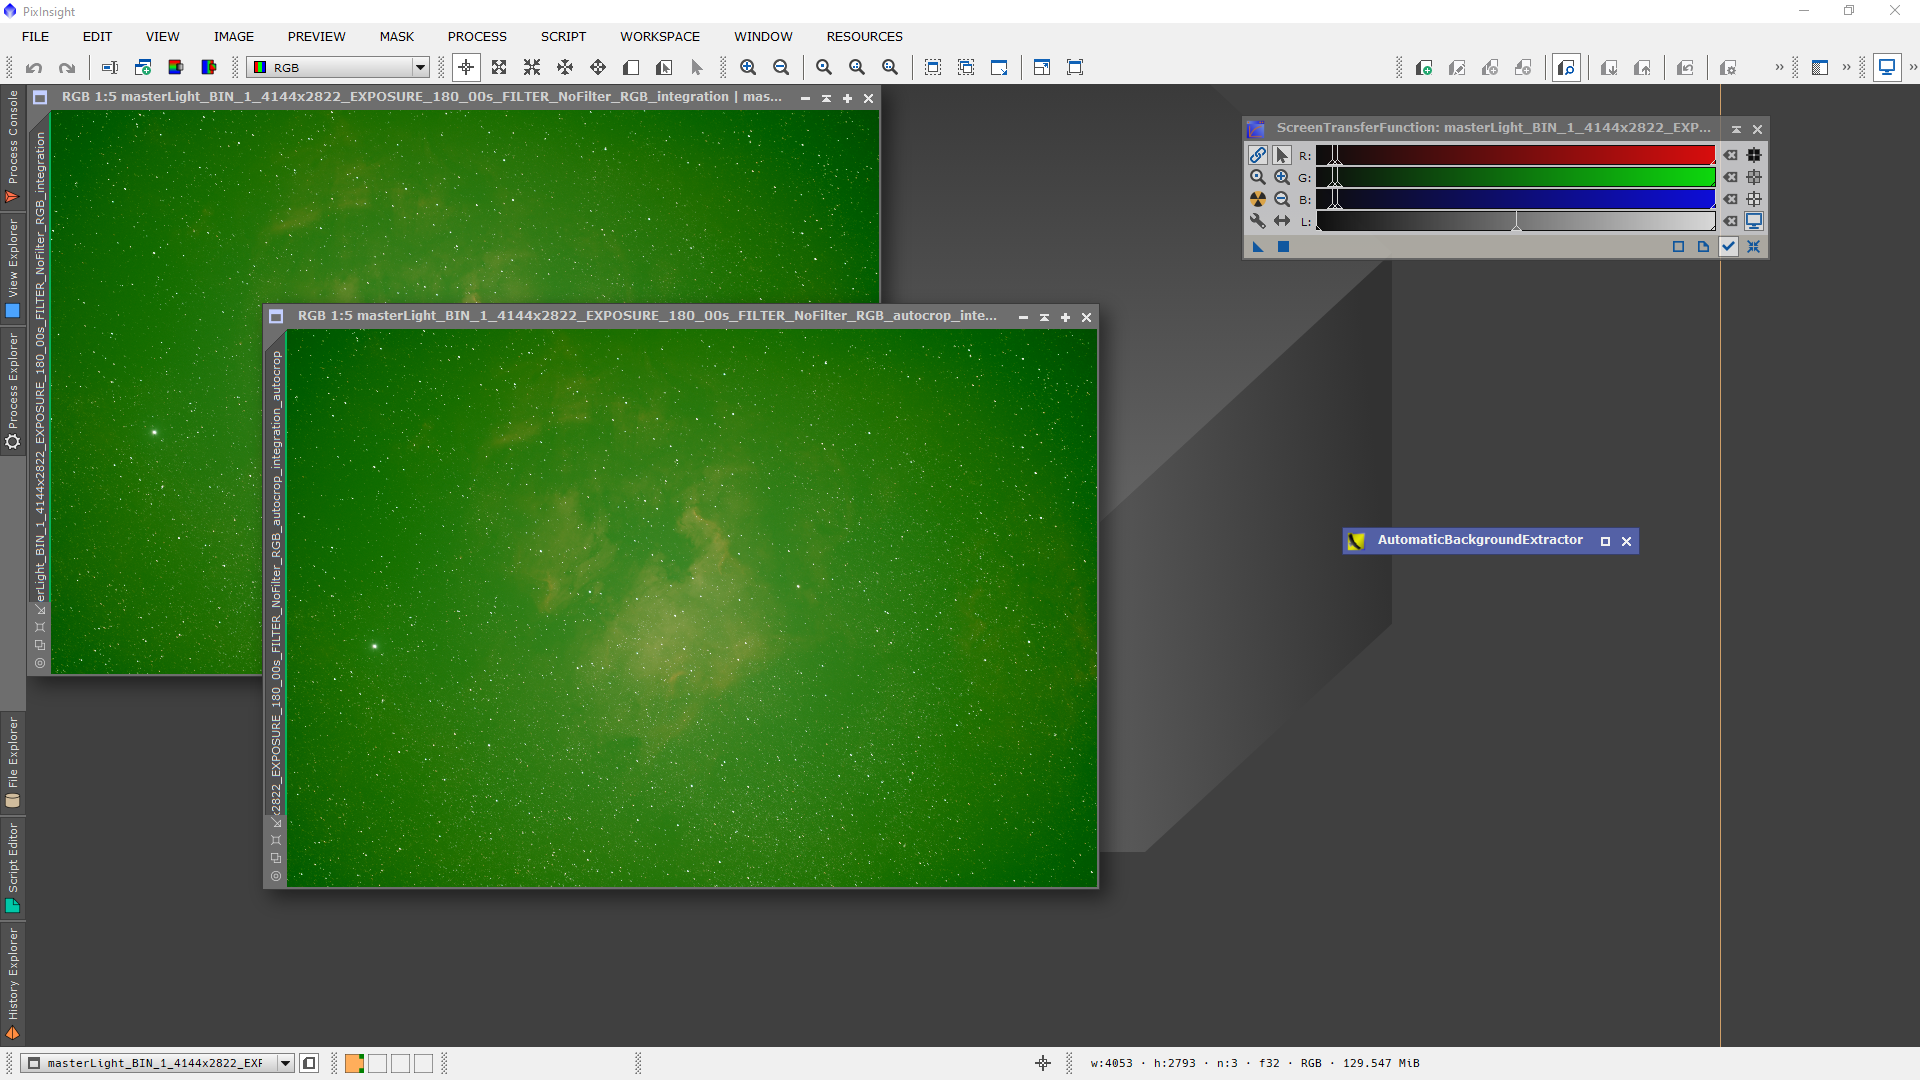Click STF Apply Global square icon
Screen dimensions: 1920x1080
pos(1283,247)
